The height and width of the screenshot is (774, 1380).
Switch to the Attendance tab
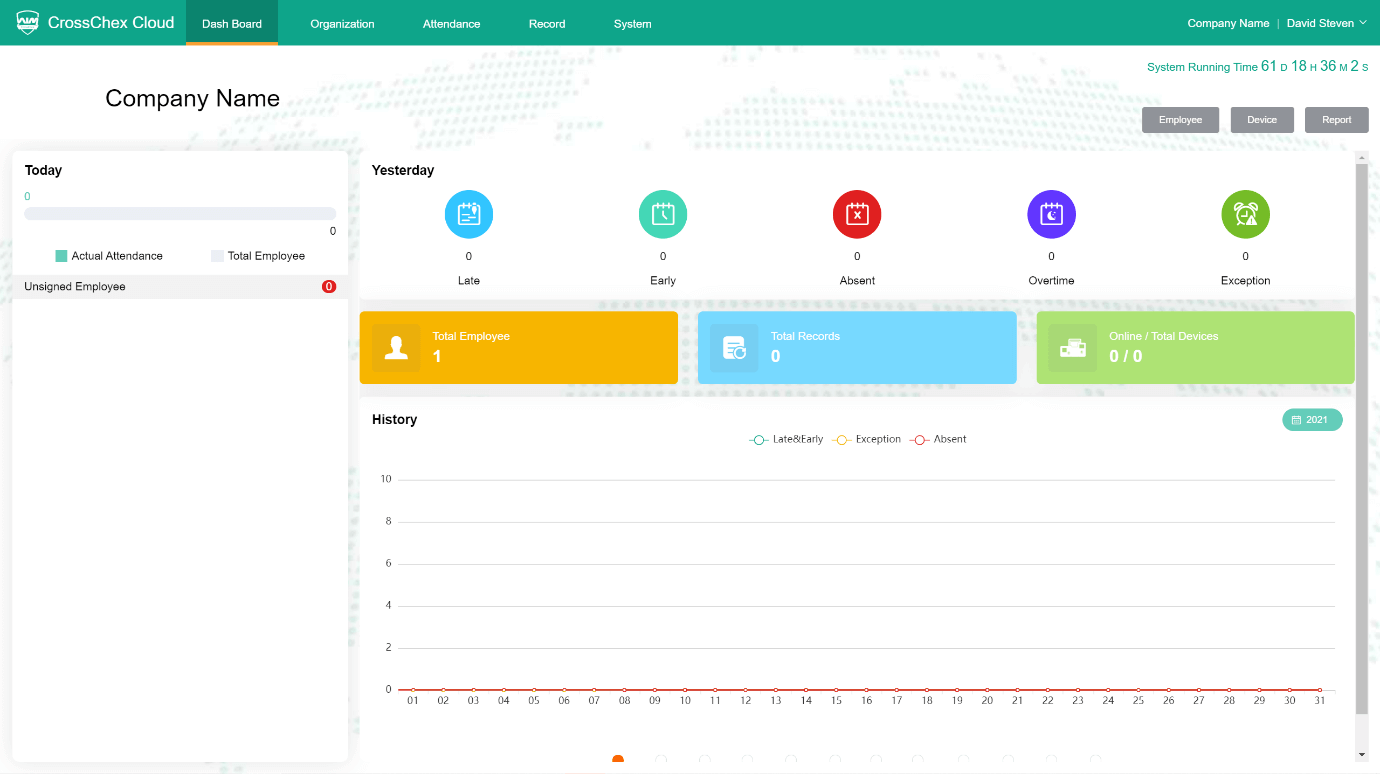pos(451,24)
